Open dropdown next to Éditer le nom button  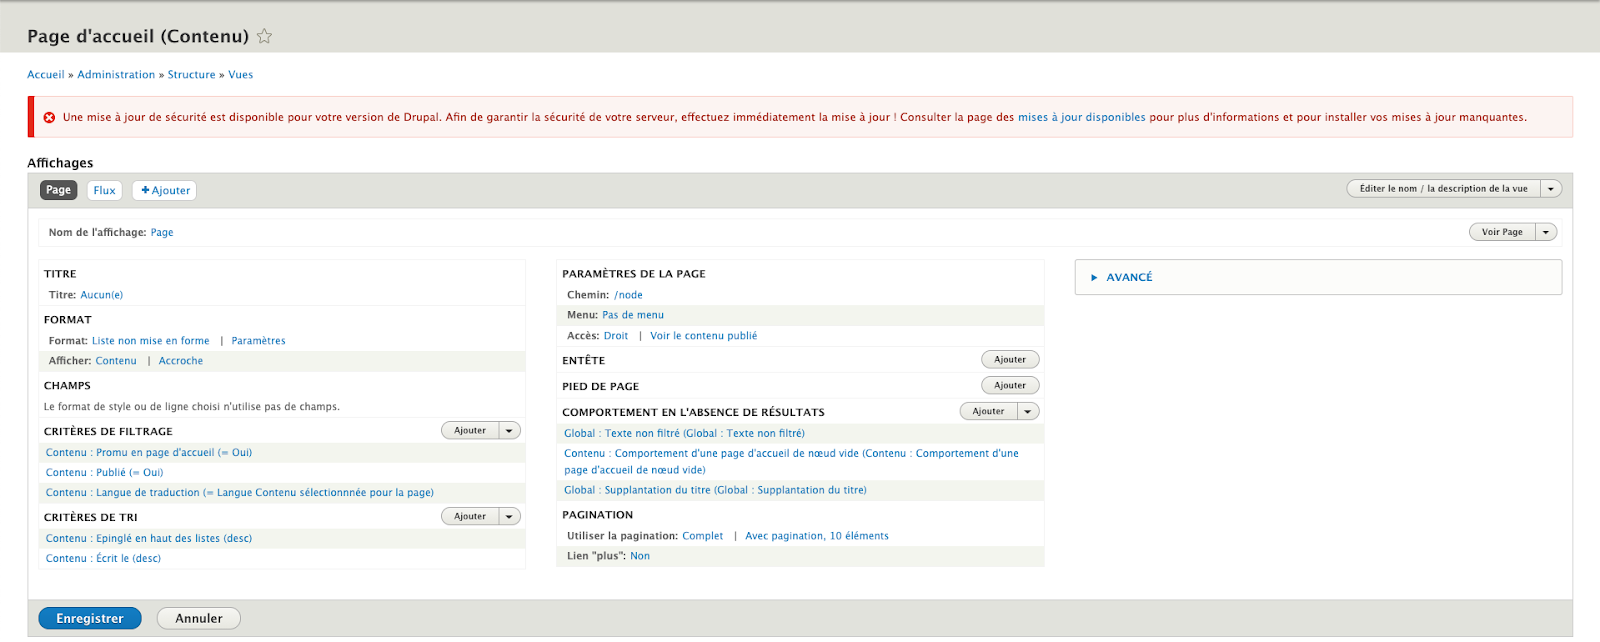coord(1550,189)
